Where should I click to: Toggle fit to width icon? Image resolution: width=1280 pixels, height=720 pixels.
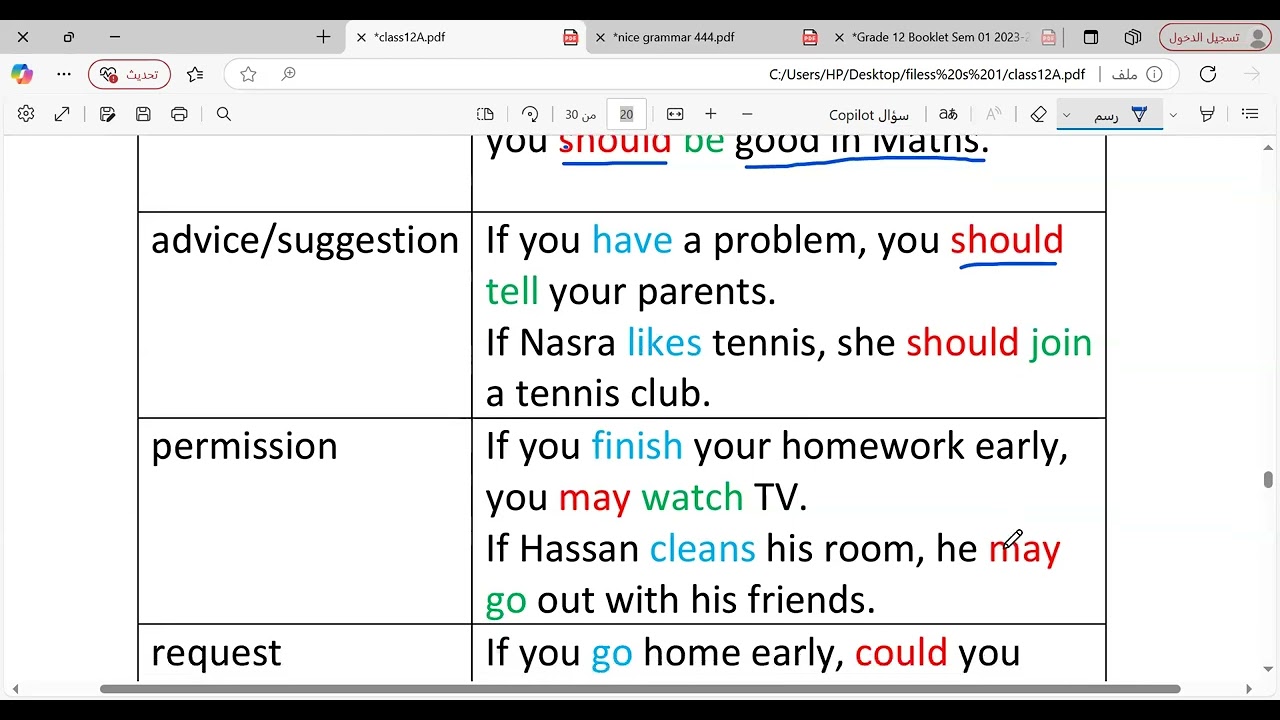coord(675,114)
